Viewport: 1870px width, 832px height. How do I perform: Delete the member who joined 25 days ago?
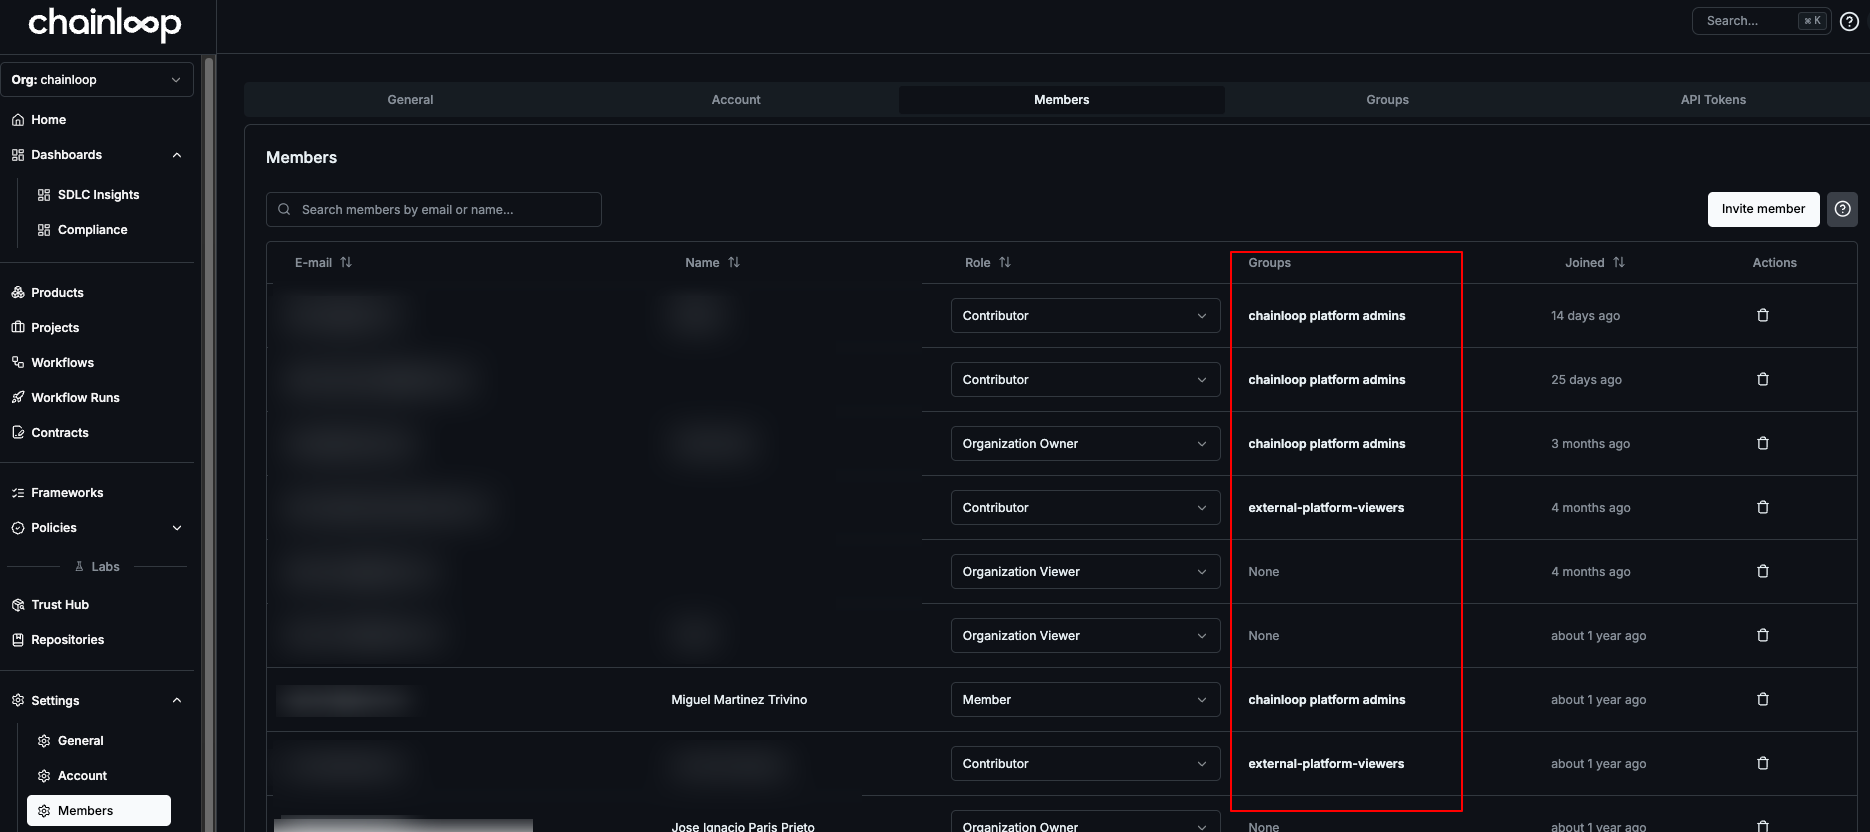pyautogui.click(x=1762, y=379)
